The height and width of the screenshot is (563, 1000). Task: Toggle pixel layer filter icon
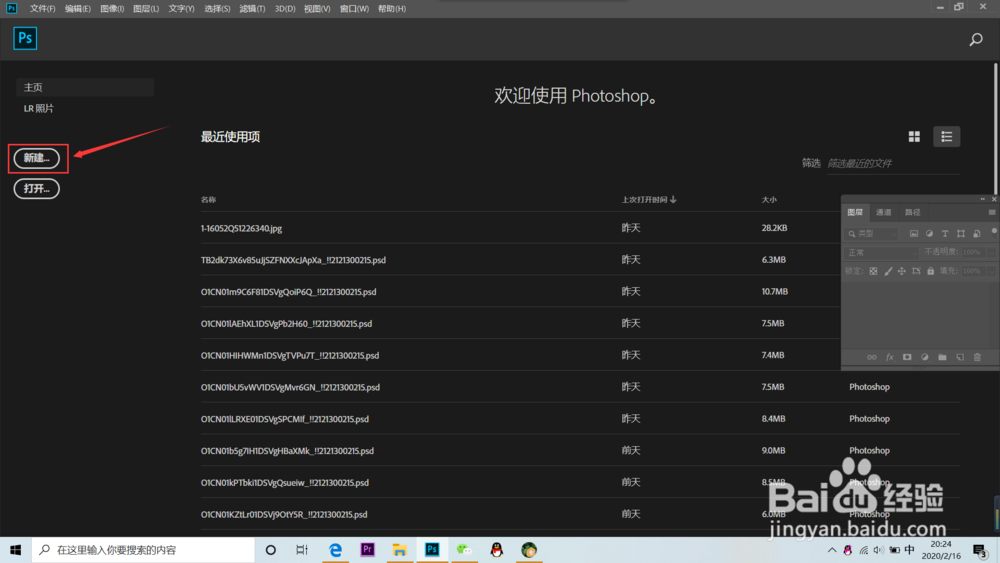click(914, 234)
